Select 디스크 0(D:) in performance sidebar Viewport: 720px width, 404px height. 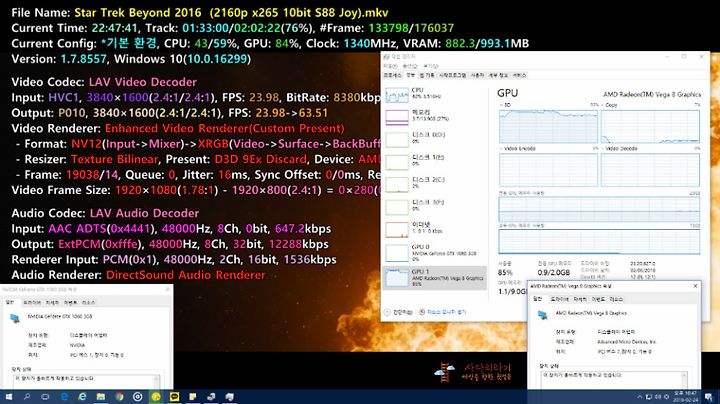pyautogui.click(x=434, y=140)
